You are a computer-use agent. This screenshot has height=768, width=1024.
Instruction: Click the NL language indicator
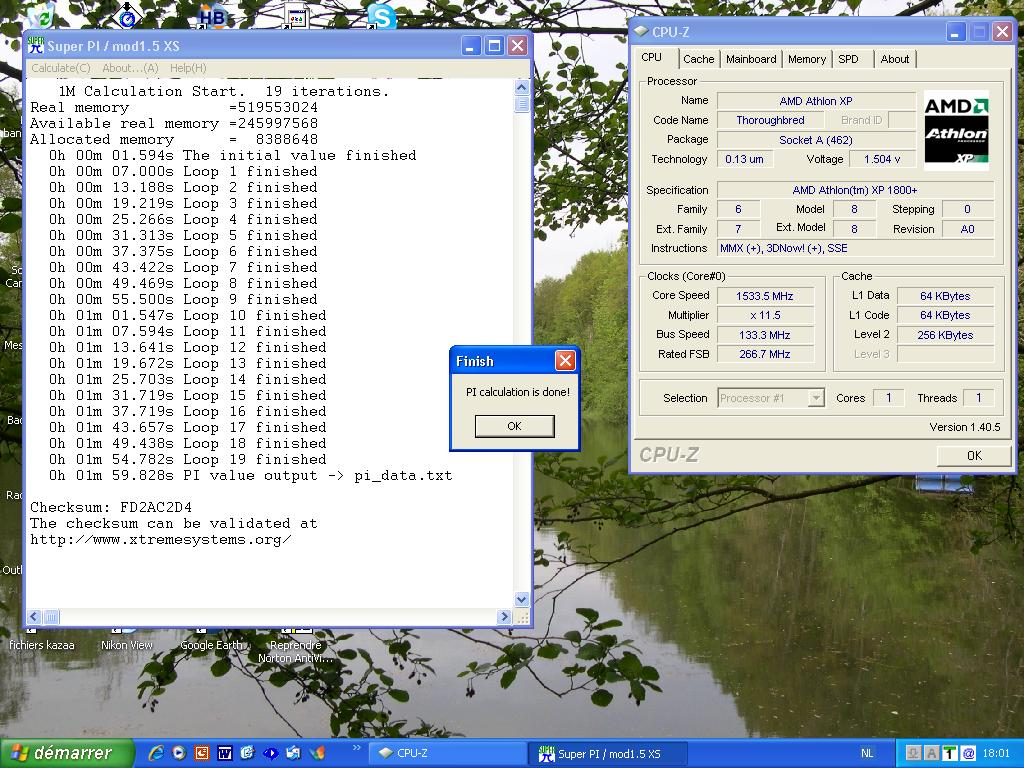tap(867, 753)
